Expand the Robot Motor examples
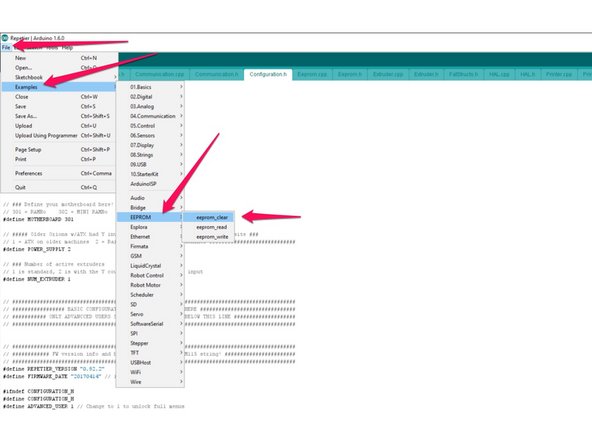The height and width of the screenshot is (444, 592). point(150,285)
